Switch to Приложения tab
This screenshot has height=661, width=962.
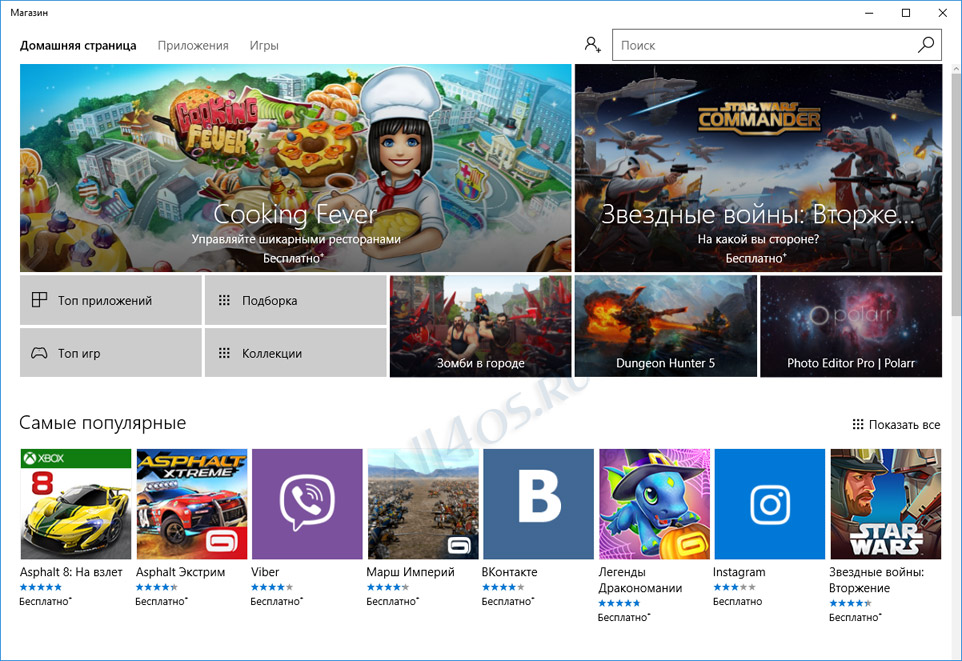pyautogui.click(x=193, y=45)
